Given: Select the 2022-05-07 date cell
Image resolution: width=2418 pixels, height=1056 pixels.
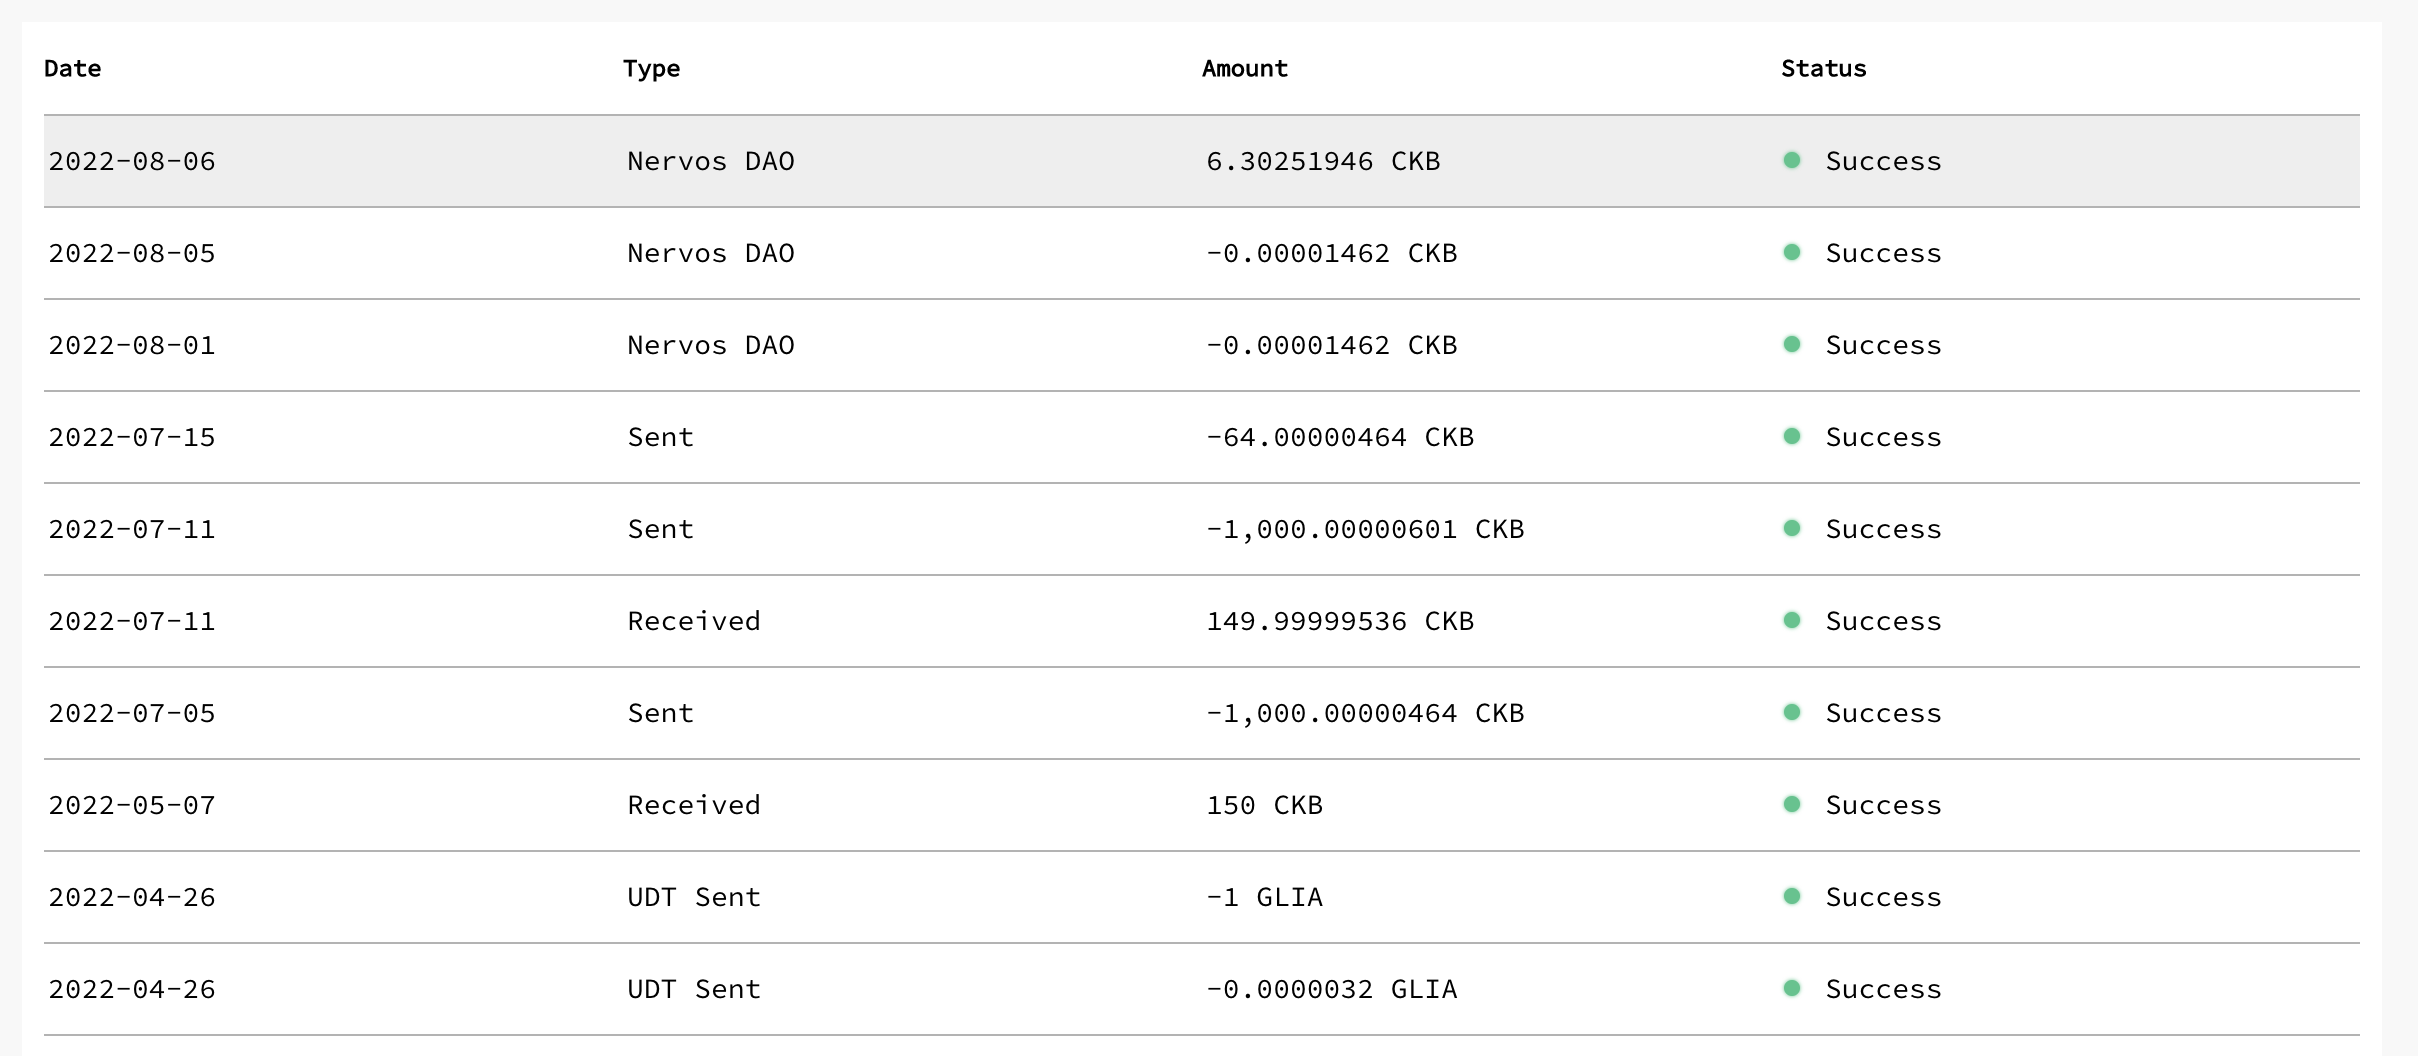Looking at the screenshot, I should (x=132, y=805).
